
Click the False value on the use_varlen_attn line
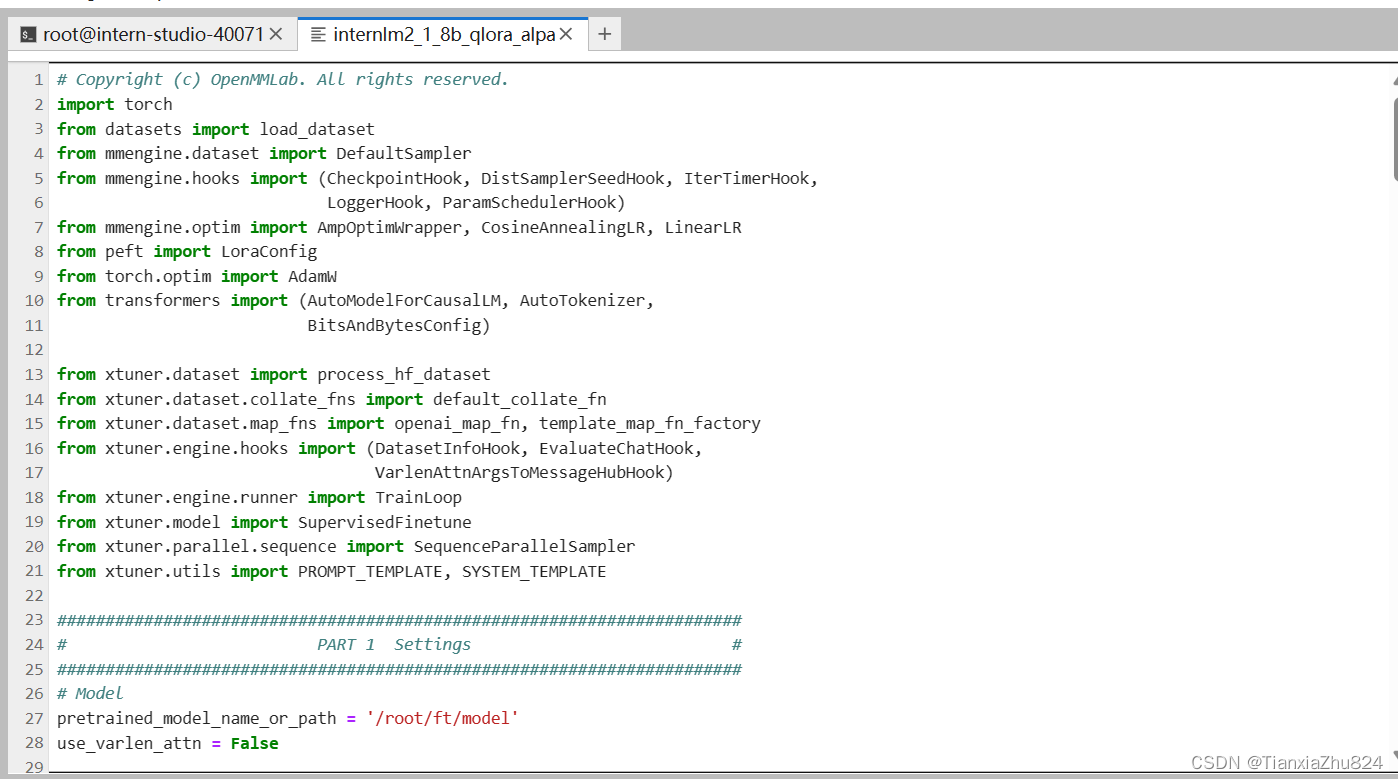tap(254, 743)
